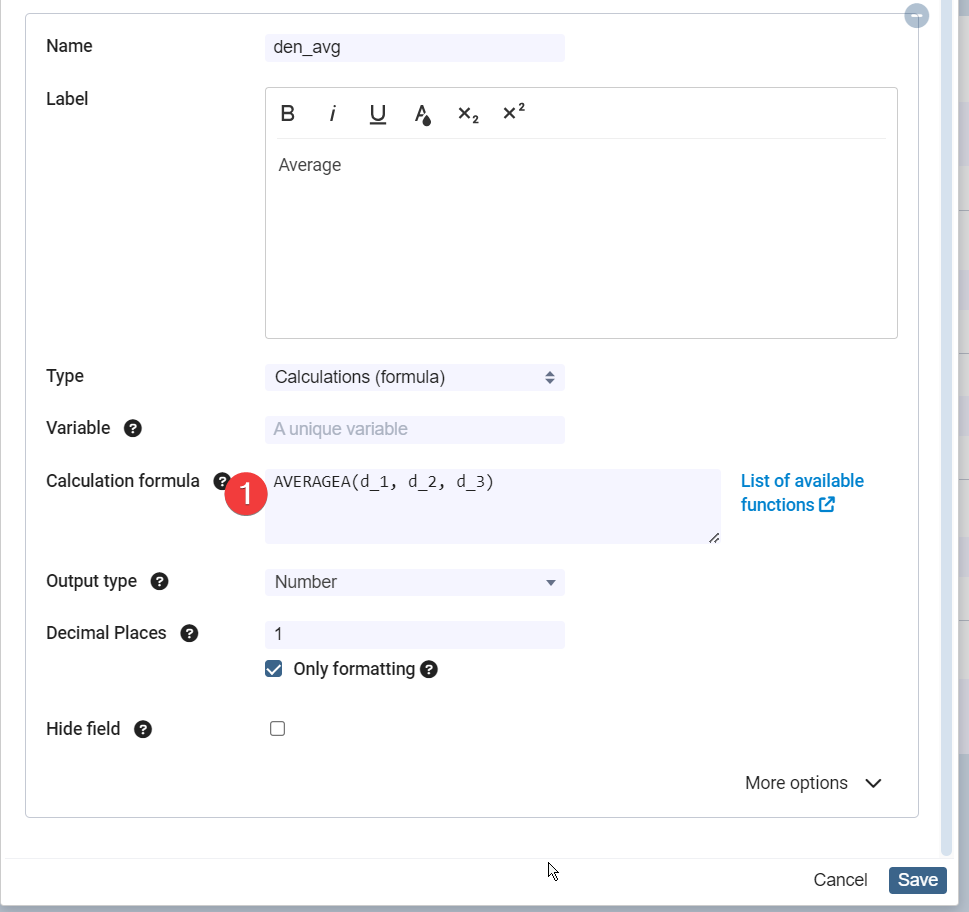The image size is (969, 912).
Task: Show help for Output type
Action: pos(159,582)
